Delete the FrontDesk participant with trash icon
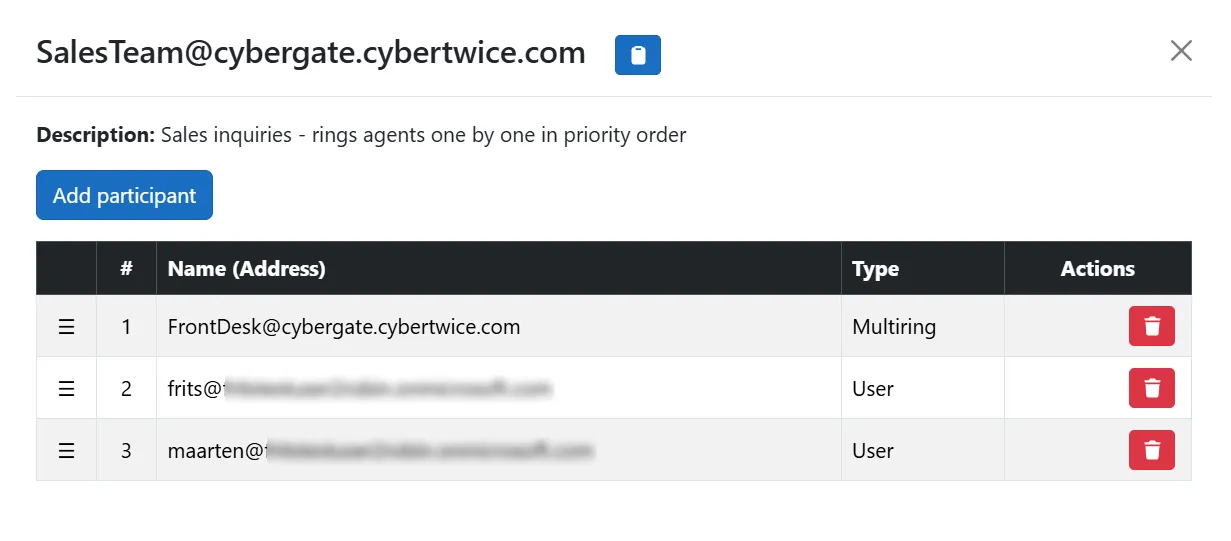The width and height of the screenshot is (1231, 541). pyautogui.click(x=1152, y=326)
